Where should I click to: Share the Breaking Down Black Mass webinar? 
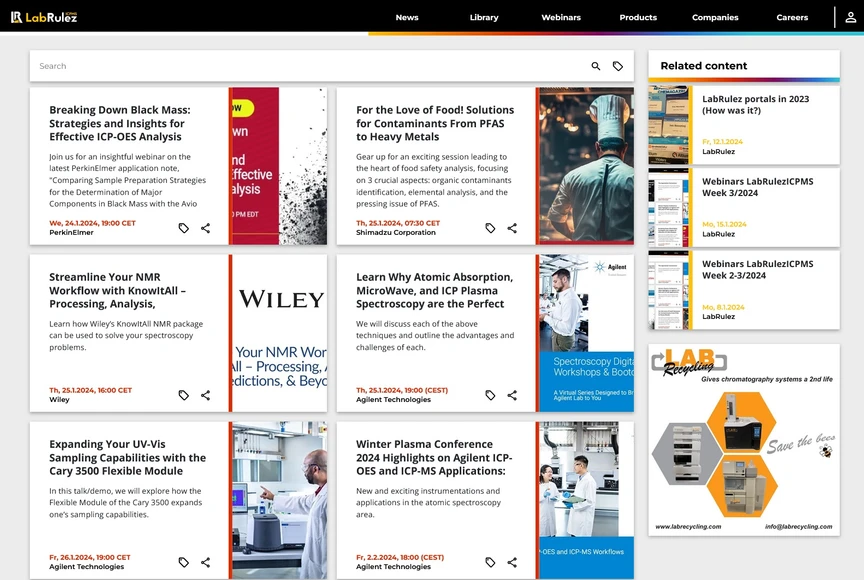(206, 228)
